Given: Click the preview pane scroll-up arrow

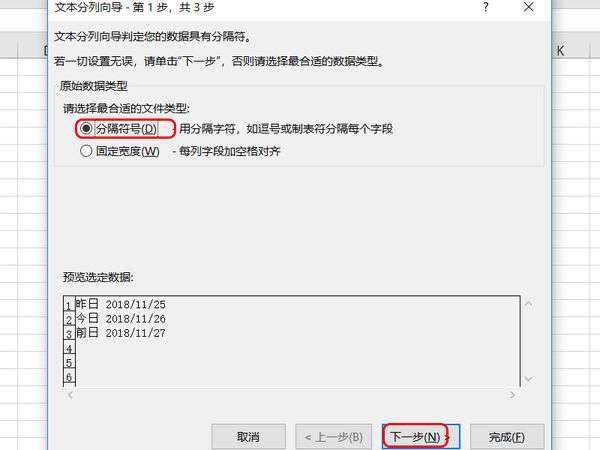Looking at the screenshot, I should point(529,304).
